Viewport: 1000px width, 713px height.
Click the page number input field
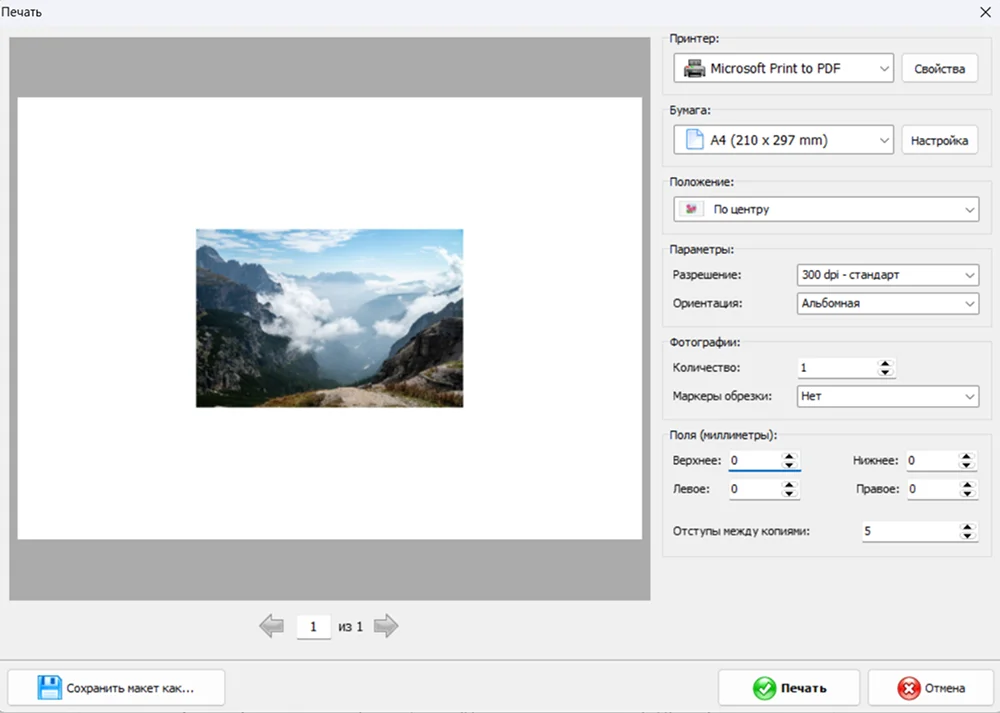[x=313, y=627]
